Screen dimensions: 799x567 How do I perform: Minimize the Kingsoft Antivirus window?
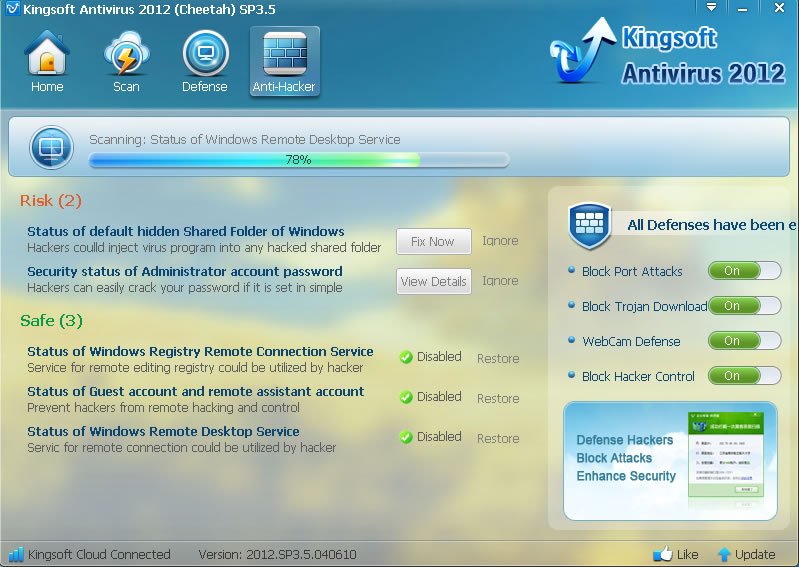point(742,8)
